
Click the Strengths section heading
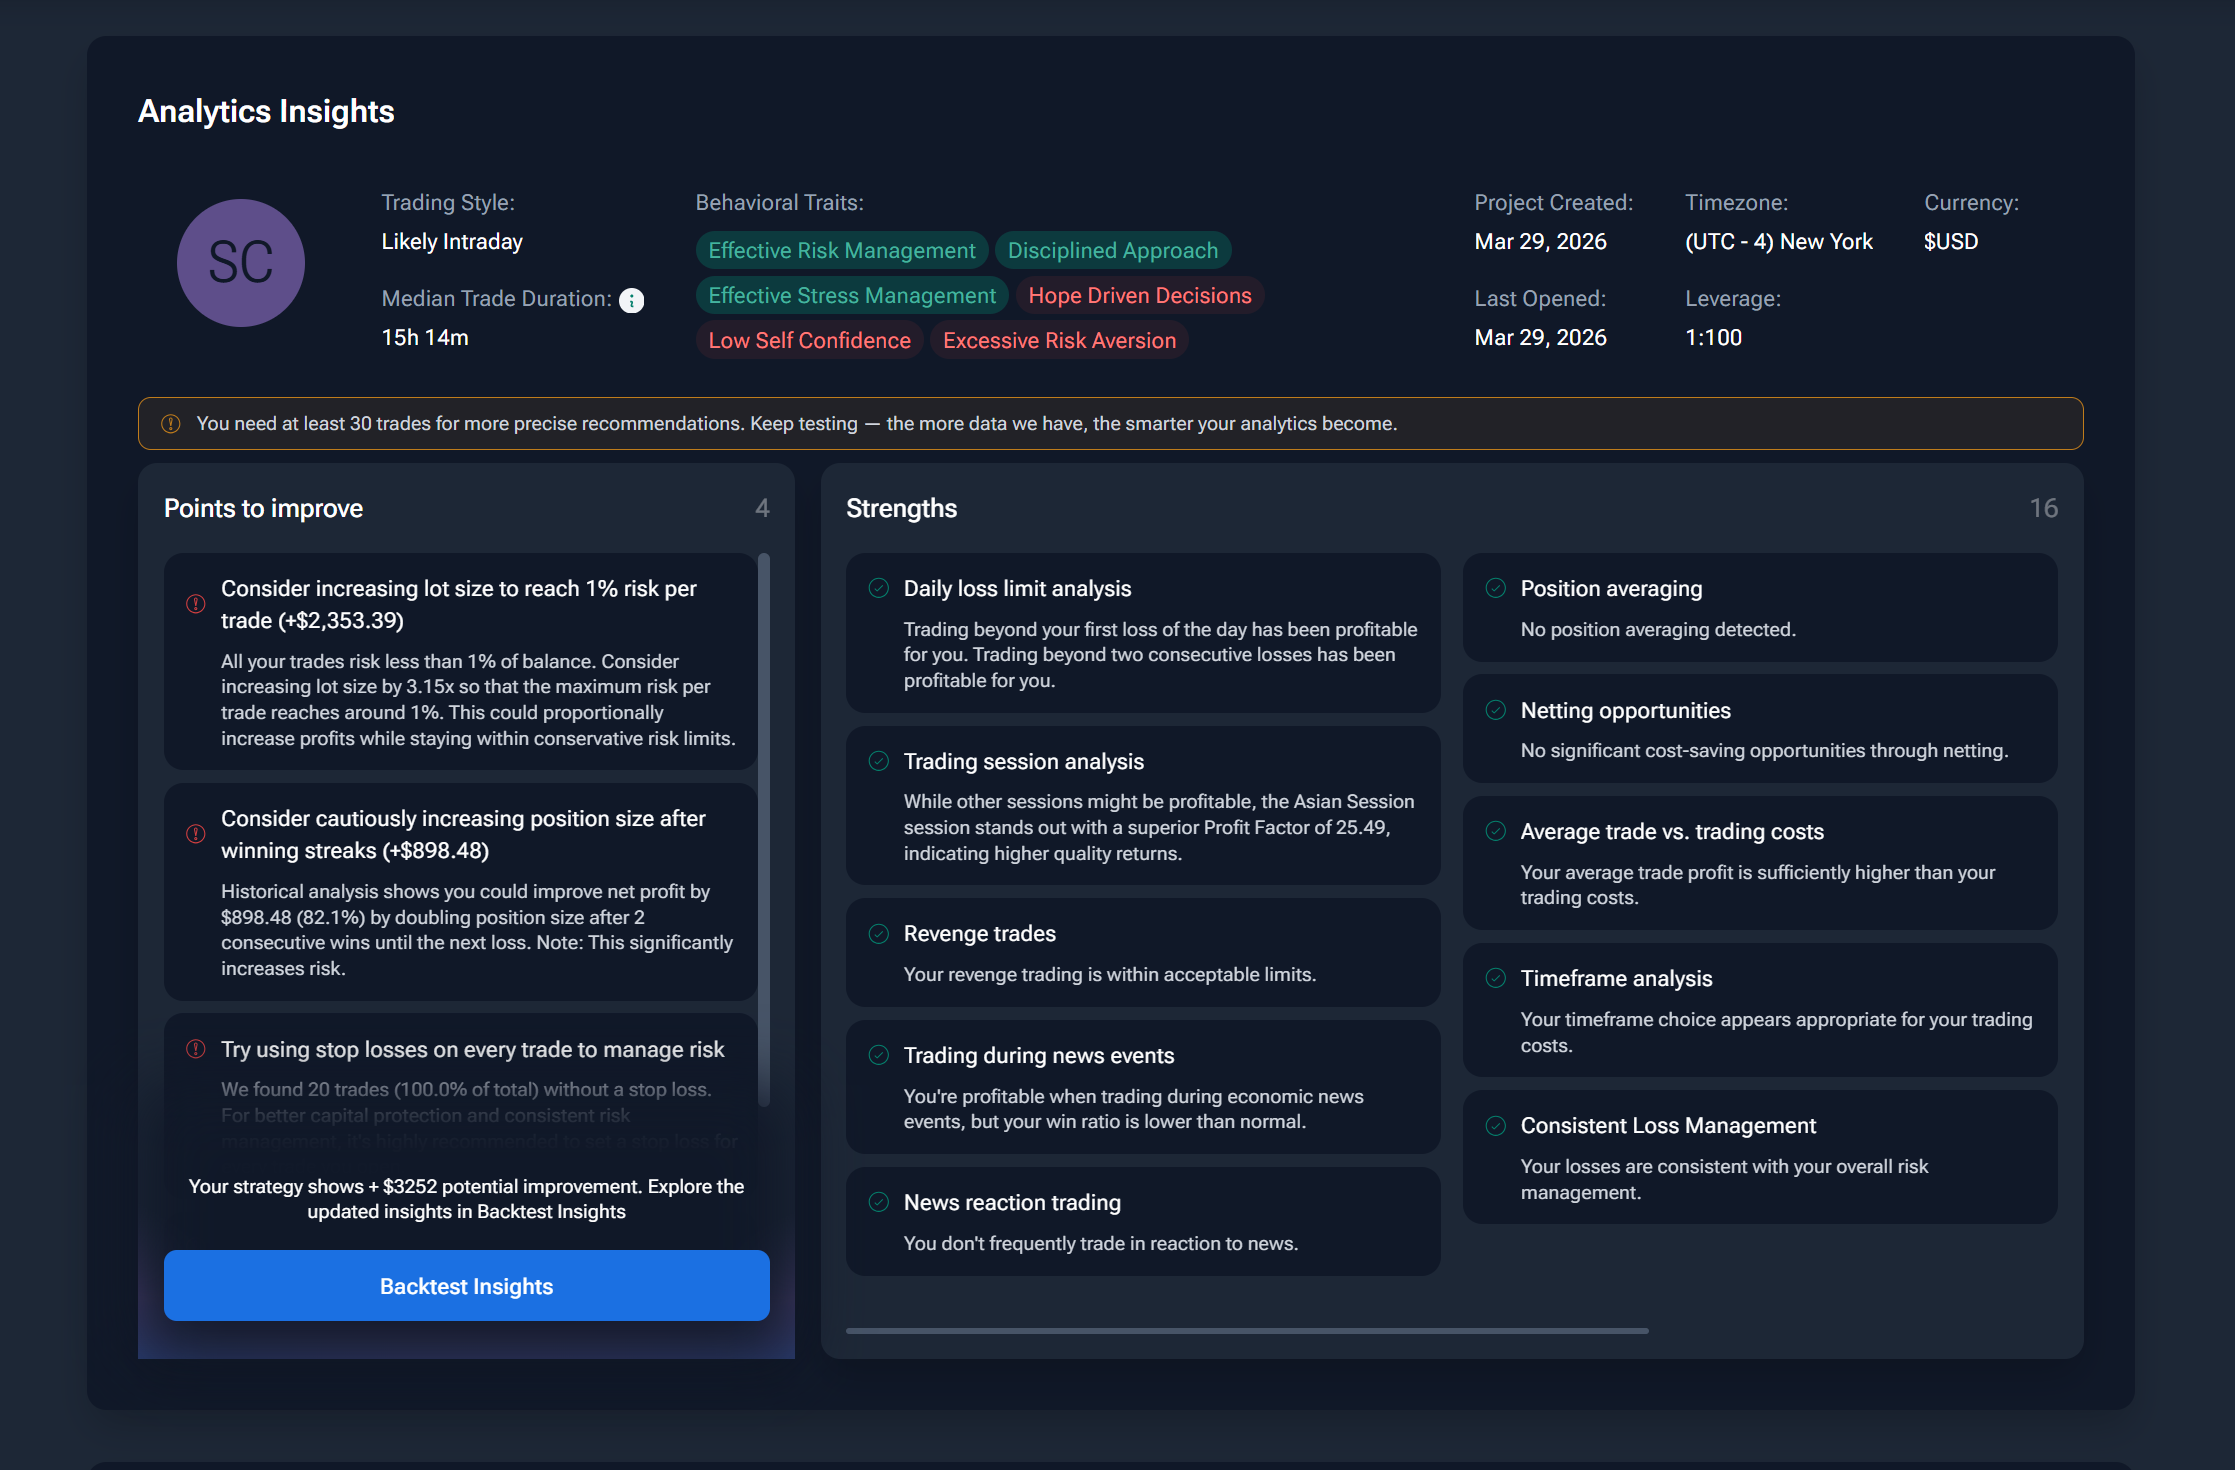click(902, 508)
